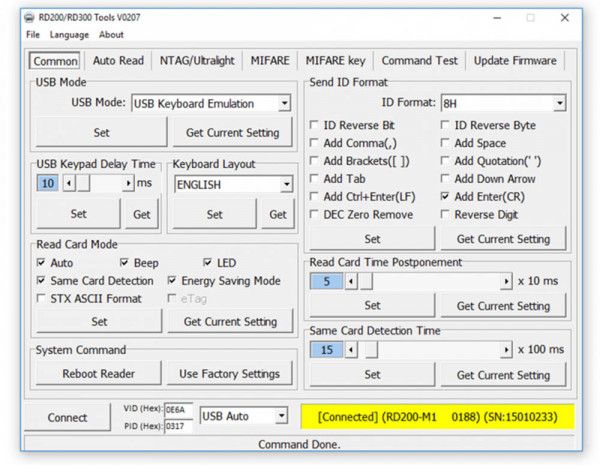Screen dimensions: 600x465
Task: Toggle the LED checkbox
Action: pyautogui.click(x=207, y=263)
